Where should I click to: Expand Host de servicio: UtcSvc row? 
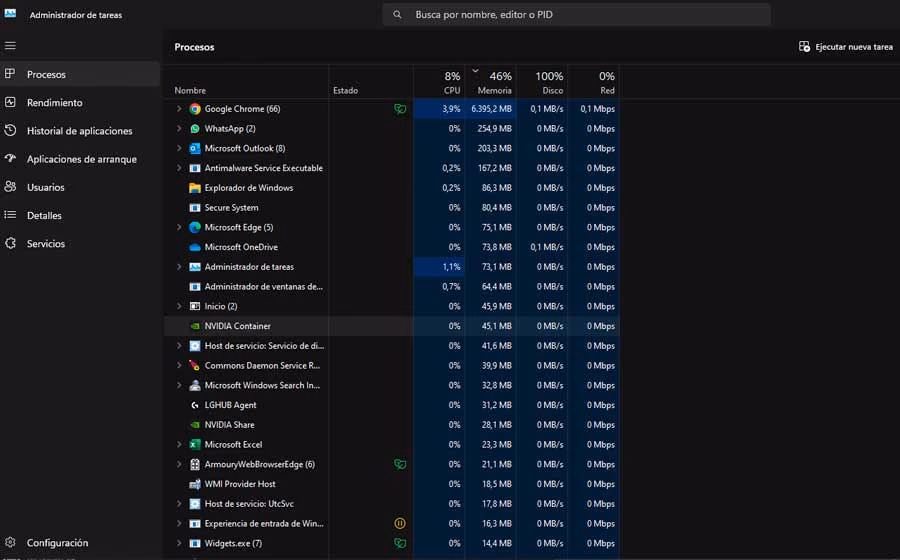(179, 504)
